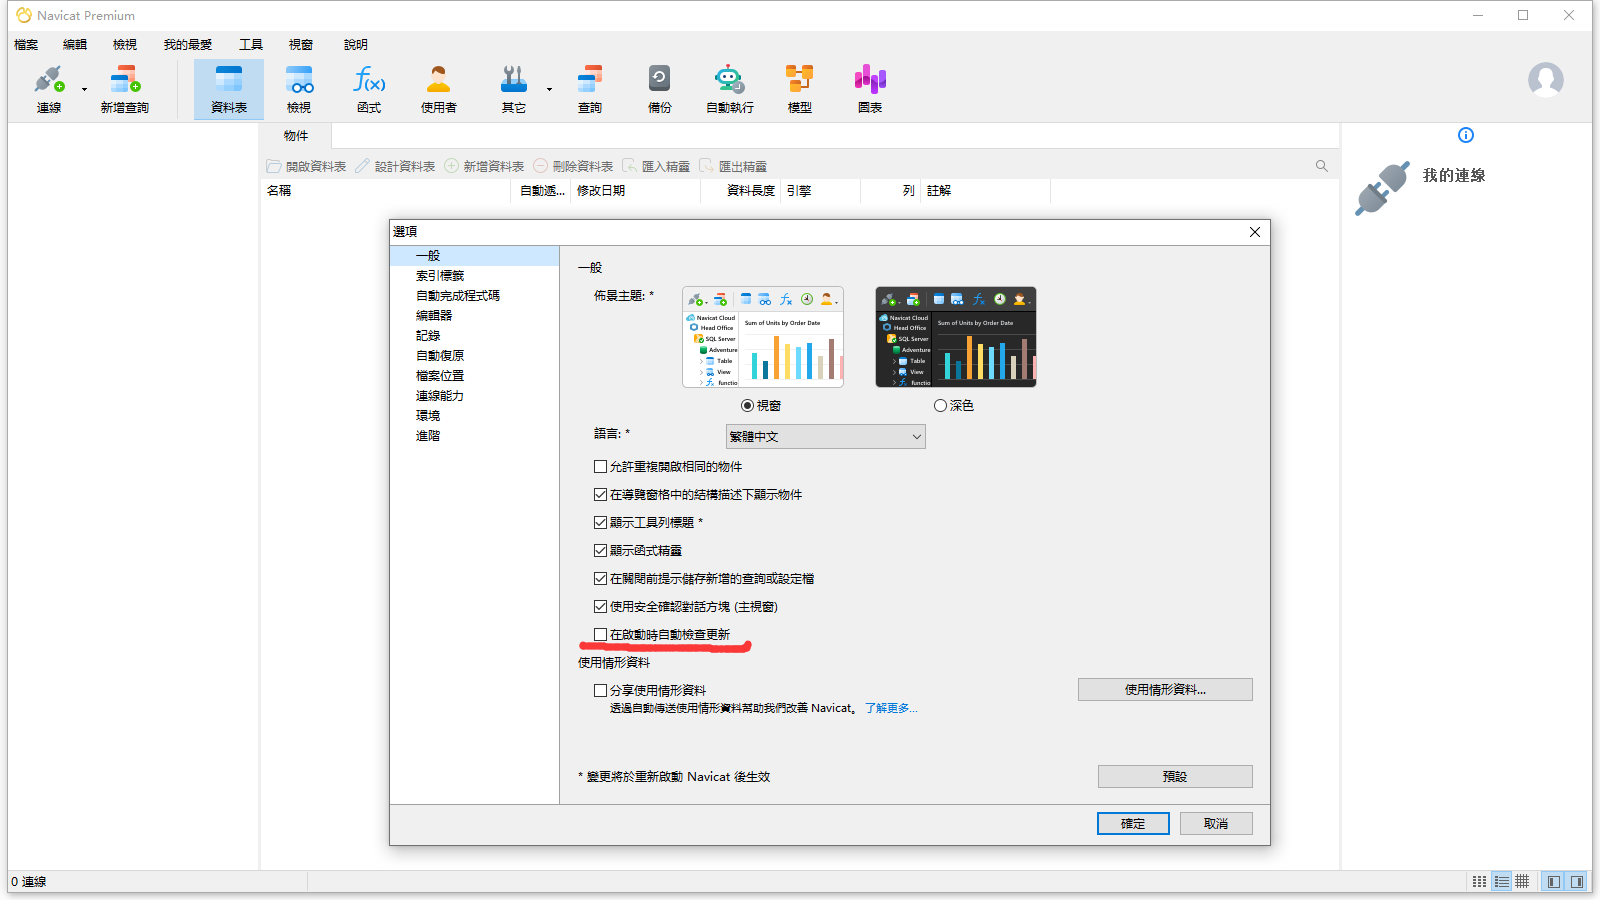Screen dimensions: 1600x900
Task: Switch to detail view icon in status bar
Action: [x=1501, y=881]
